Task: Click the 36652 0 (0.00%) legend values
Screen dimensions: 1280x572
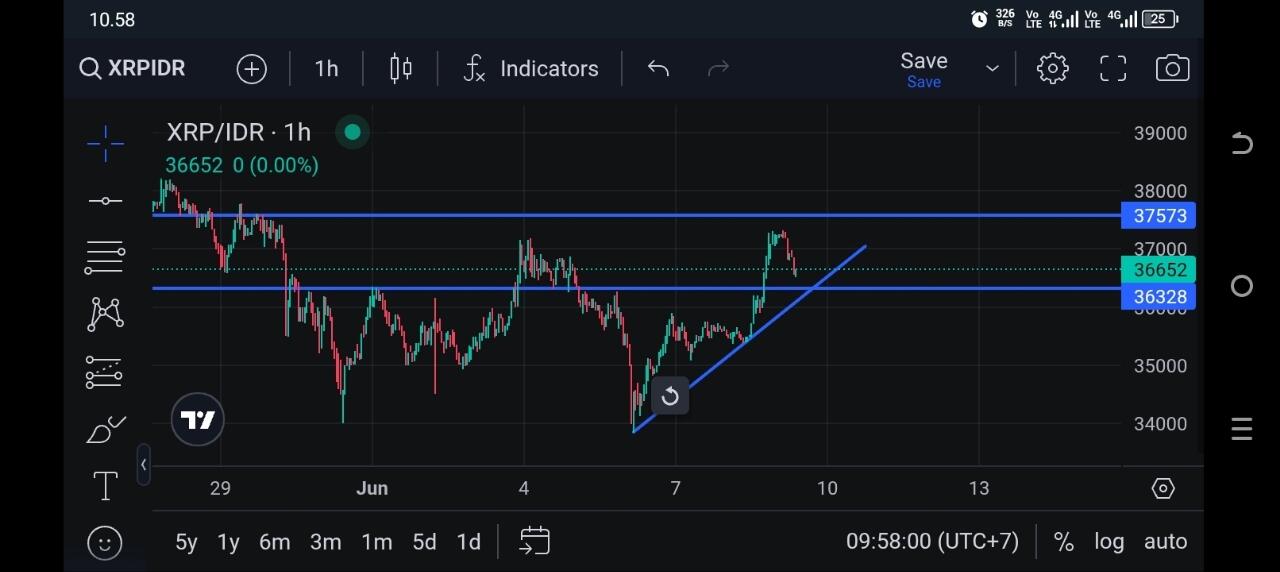Action: pyautogui.click(x=242, y=165)
